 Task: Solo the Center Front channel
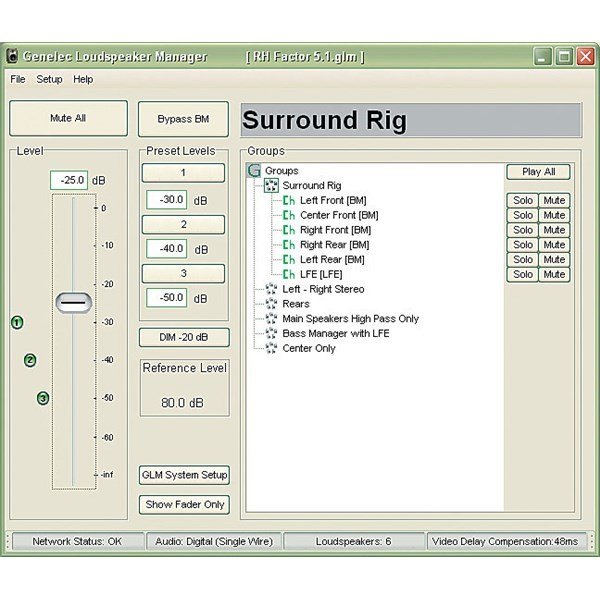coord(523,215)
